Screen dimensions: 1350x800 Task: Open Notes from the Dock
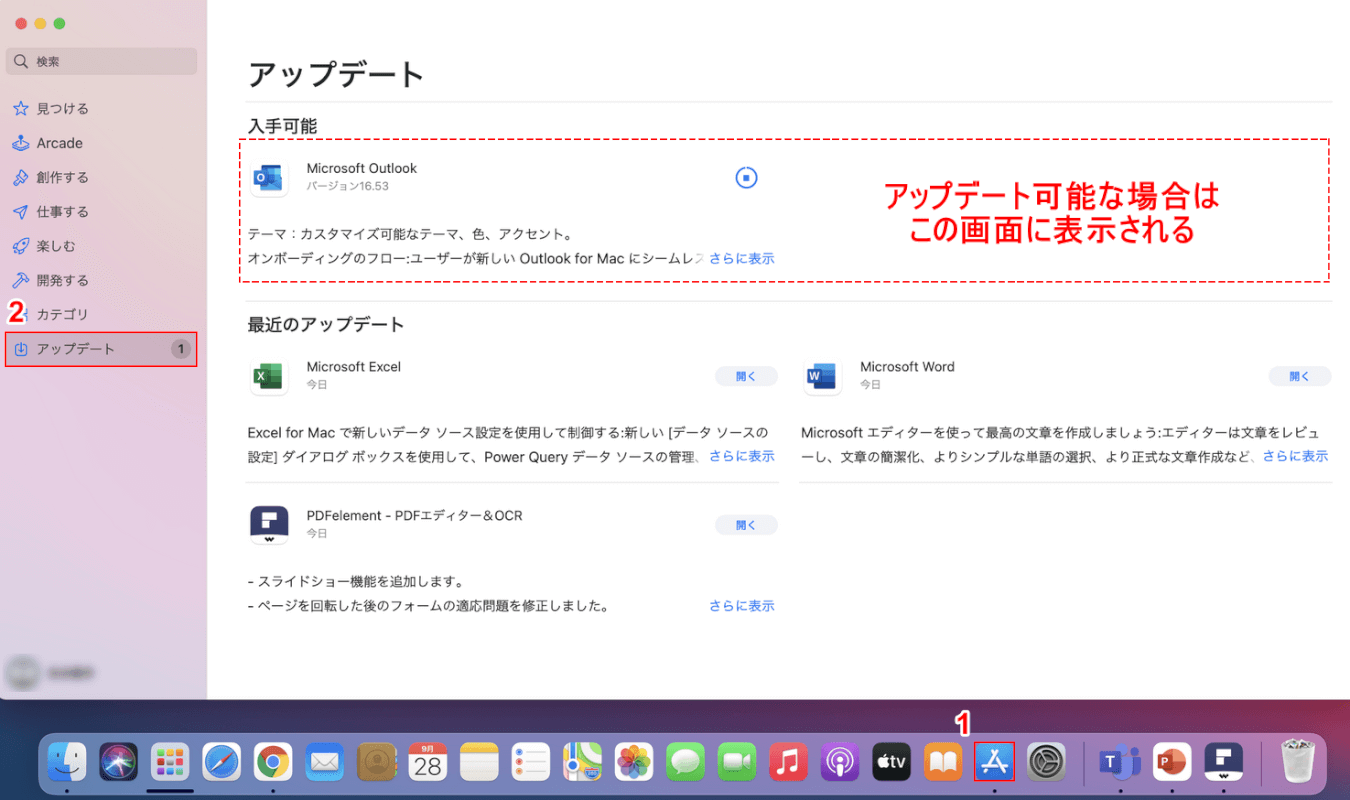(479, 762)
